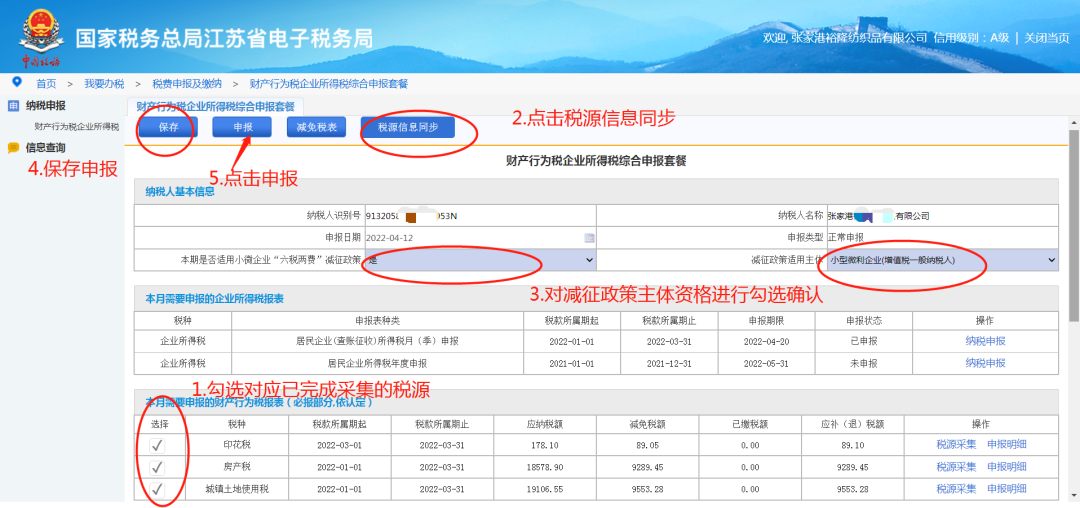This screenshot has width=1080, height=508.
Task: Open 纳税申报 link for 月(季)申报 row
Action: tap(985, 341)
